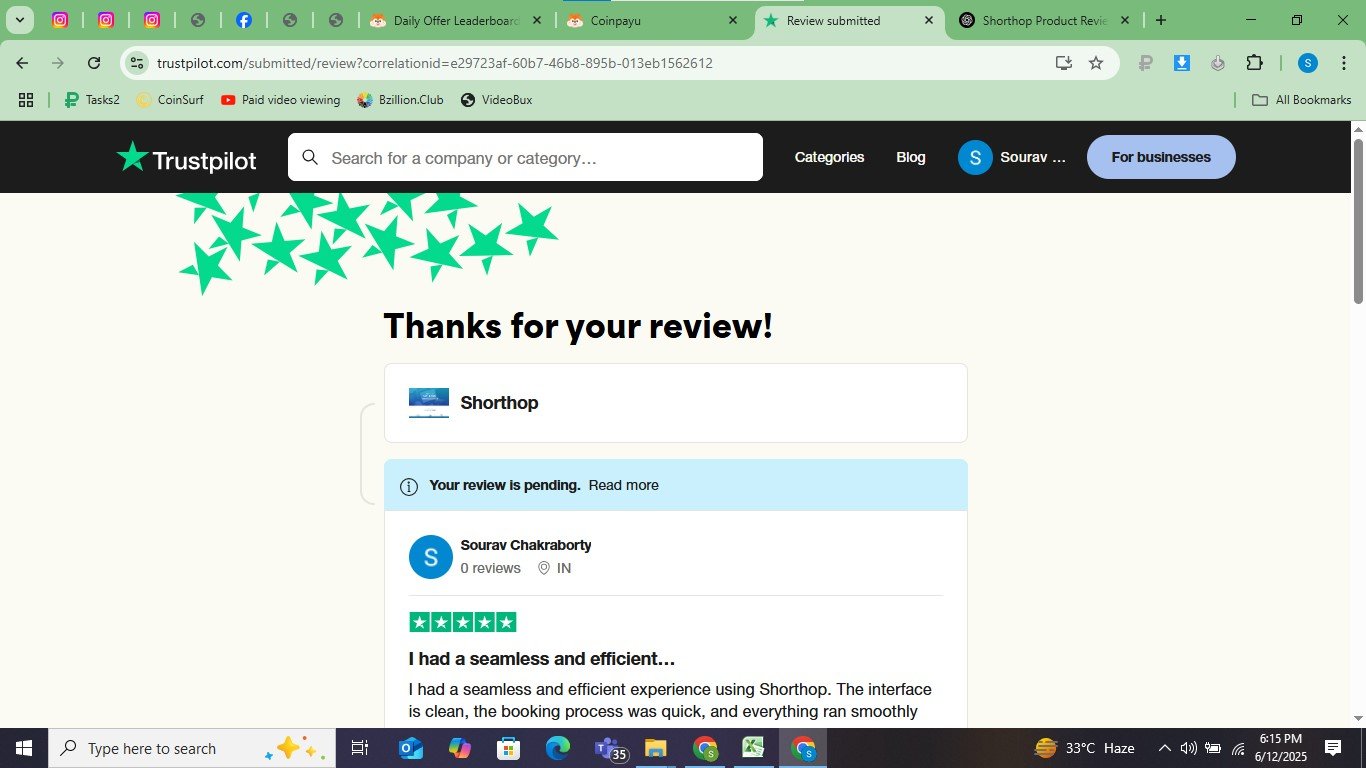Click the Shorthop logo thumbnail
Screen dimensions: 1366x768
429,403
